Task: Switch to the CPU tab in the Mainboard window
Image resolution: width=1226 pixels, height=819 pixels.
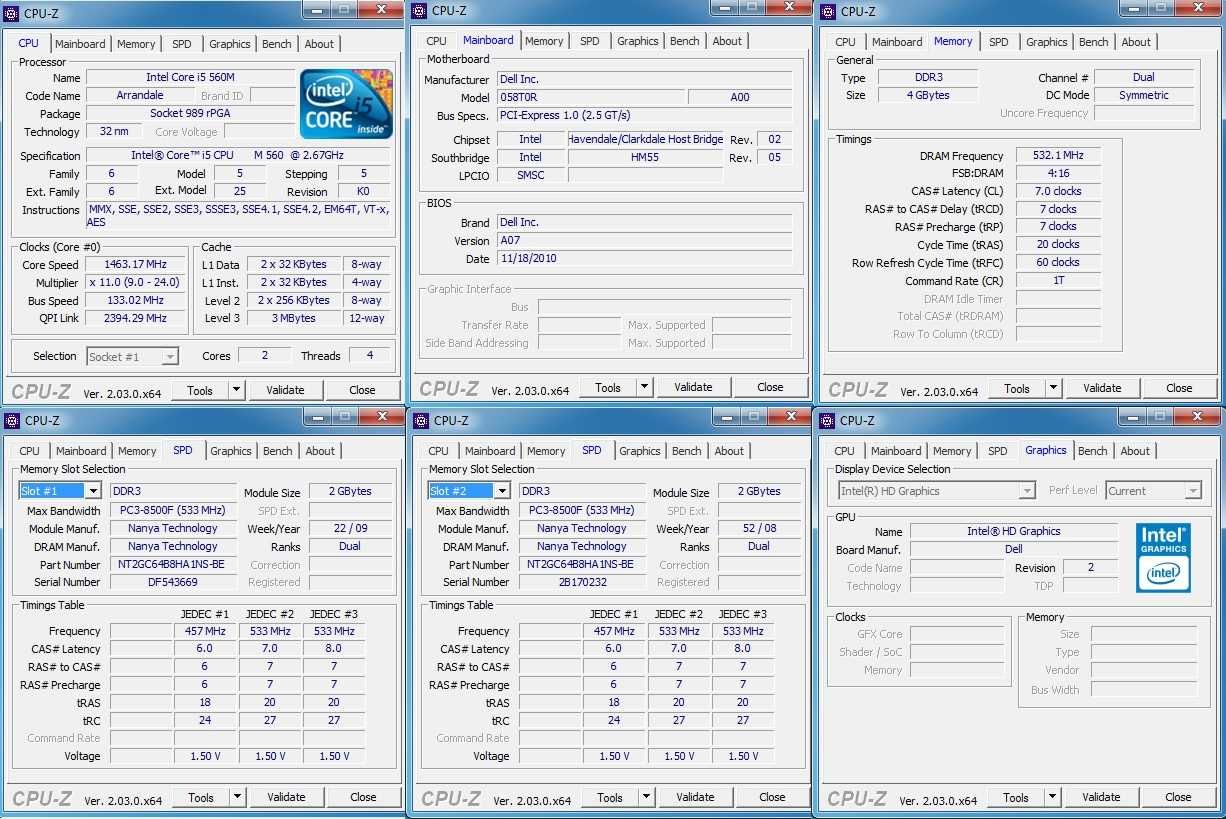Action: coord(436,41)
